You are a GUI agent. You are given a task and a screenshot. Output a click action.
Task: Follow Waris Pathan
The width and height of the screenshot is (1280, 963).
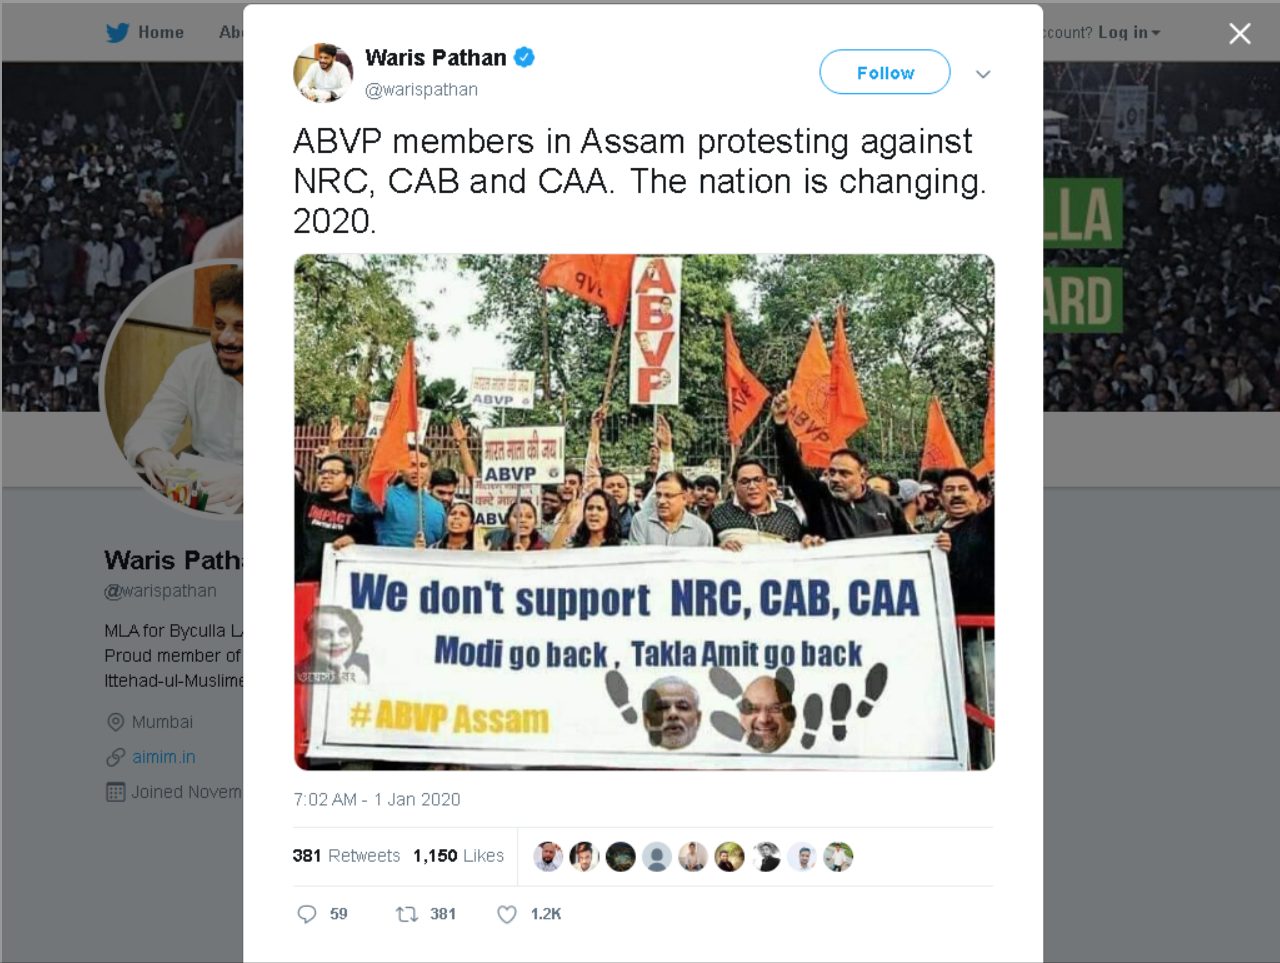pos(885,72)
